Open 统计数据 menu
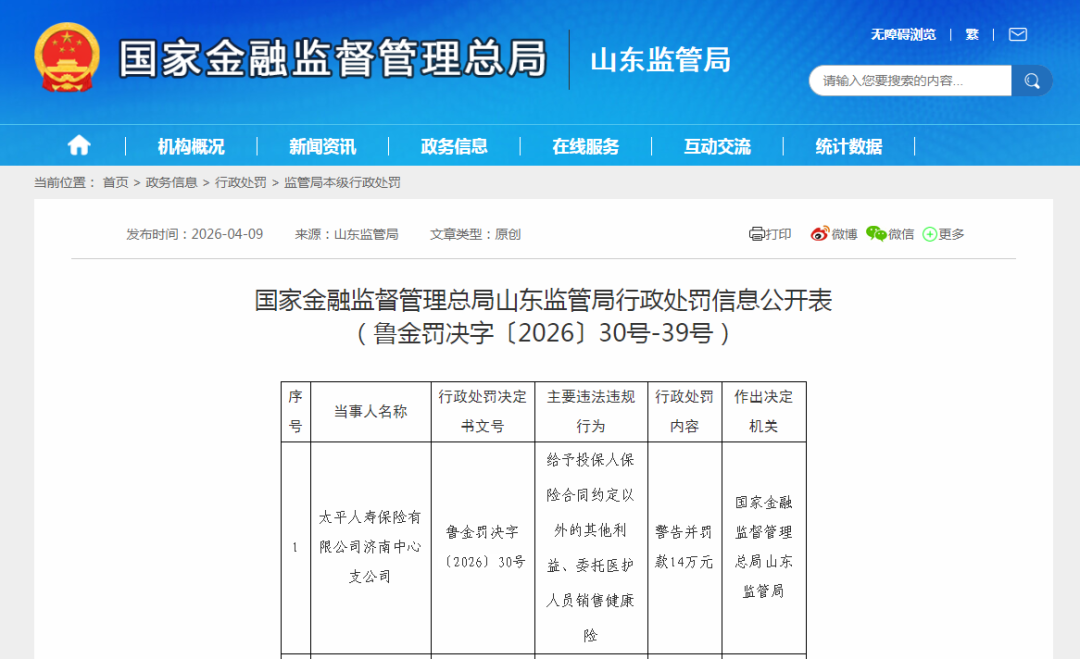 pyautogui.click(x=849, y=146)
